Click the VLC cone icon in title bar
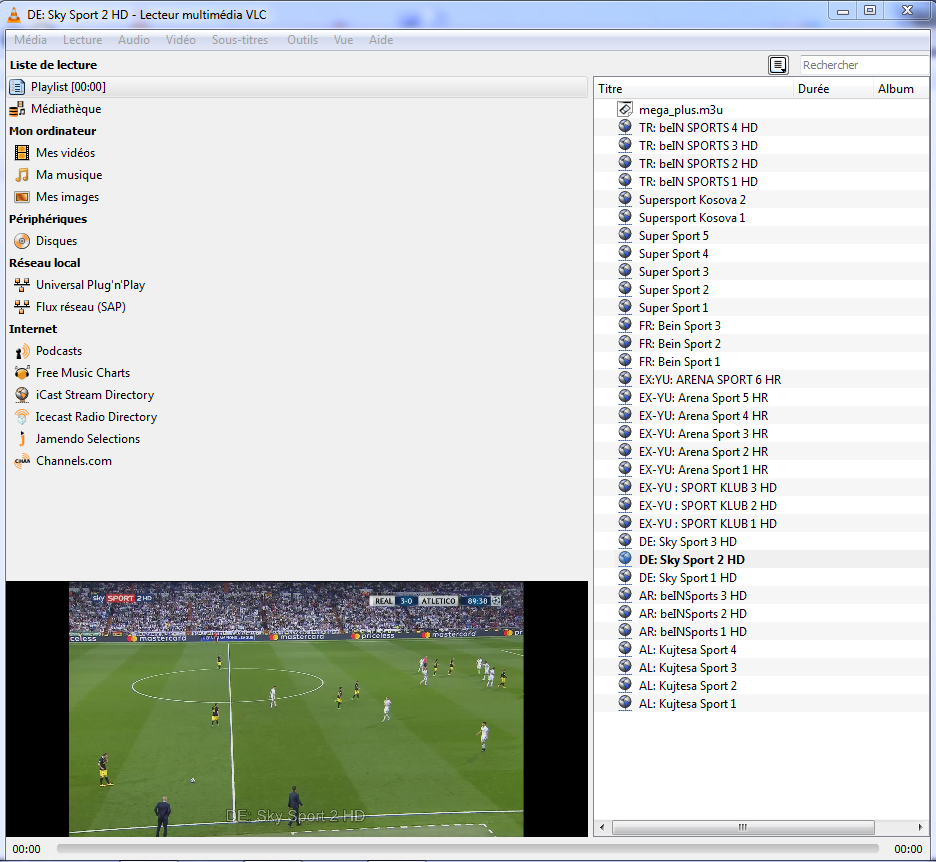Screen dimensions: 936x862 (x=13, y=14)
